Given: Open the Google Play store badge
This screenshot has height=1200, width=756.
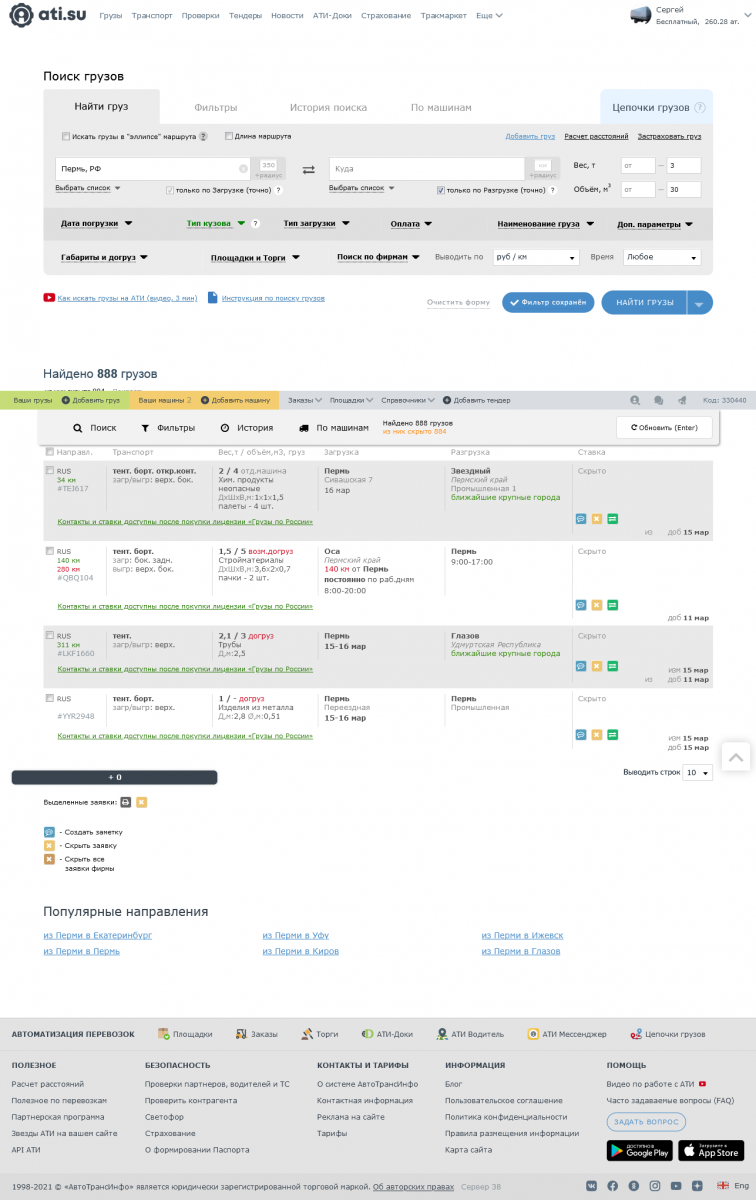Looking at the screenshot, I should [x=639, y=1151].
